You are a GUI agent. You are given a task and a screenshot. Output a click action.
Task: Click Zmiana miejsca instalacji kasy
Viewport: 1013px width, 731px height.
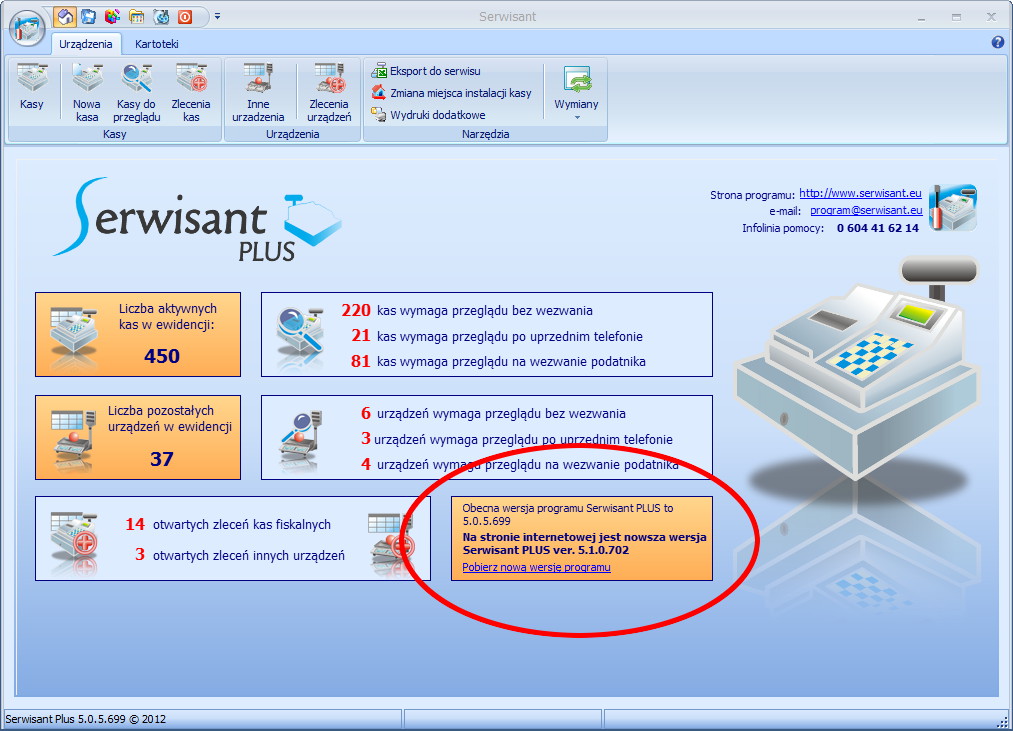point(451,93)
